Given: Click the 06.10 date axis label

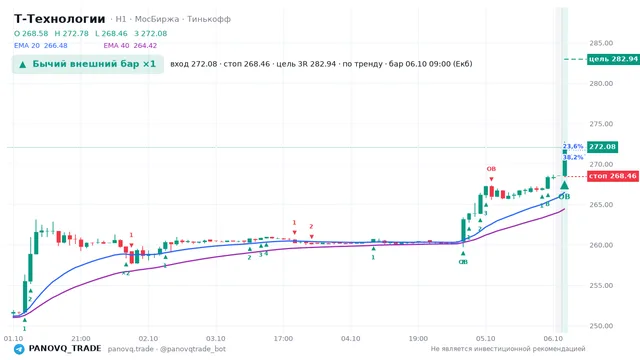Looking at the screenshot, I should coord(553,339).
